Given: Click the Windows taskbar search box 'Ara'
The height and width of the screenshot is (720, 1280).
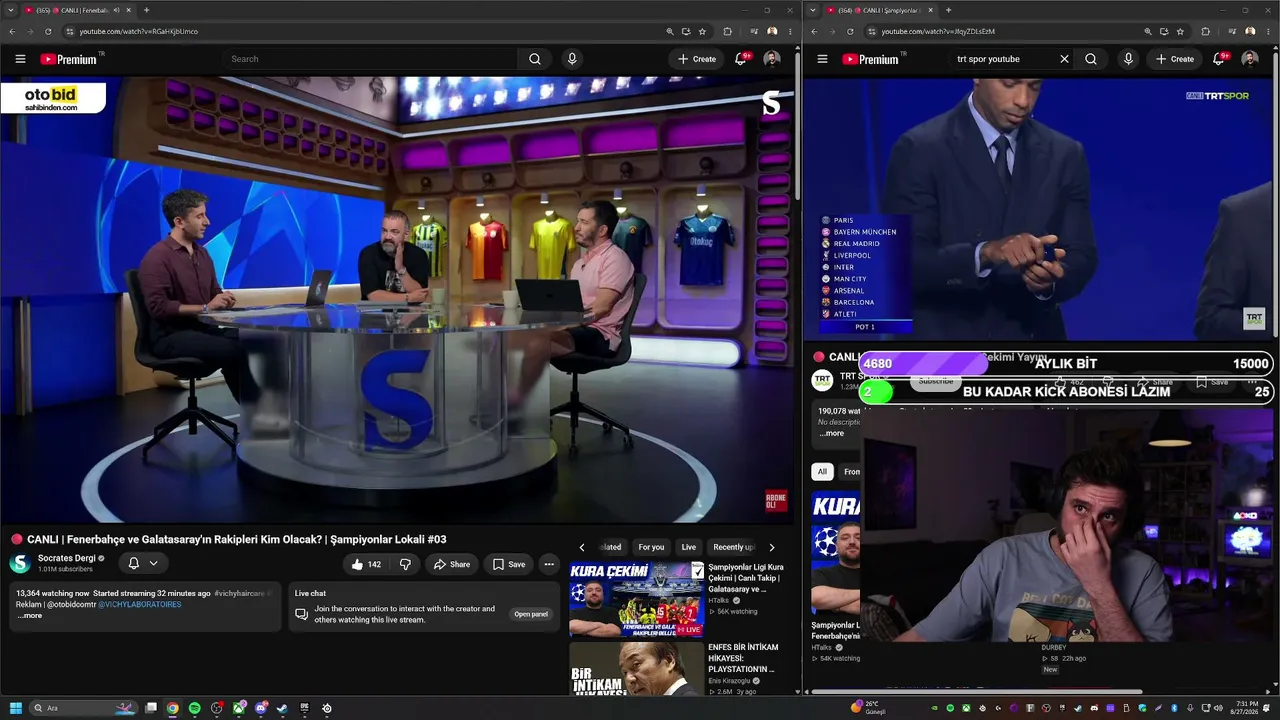Looking at the screenshot, I should (x=84, y=708).
